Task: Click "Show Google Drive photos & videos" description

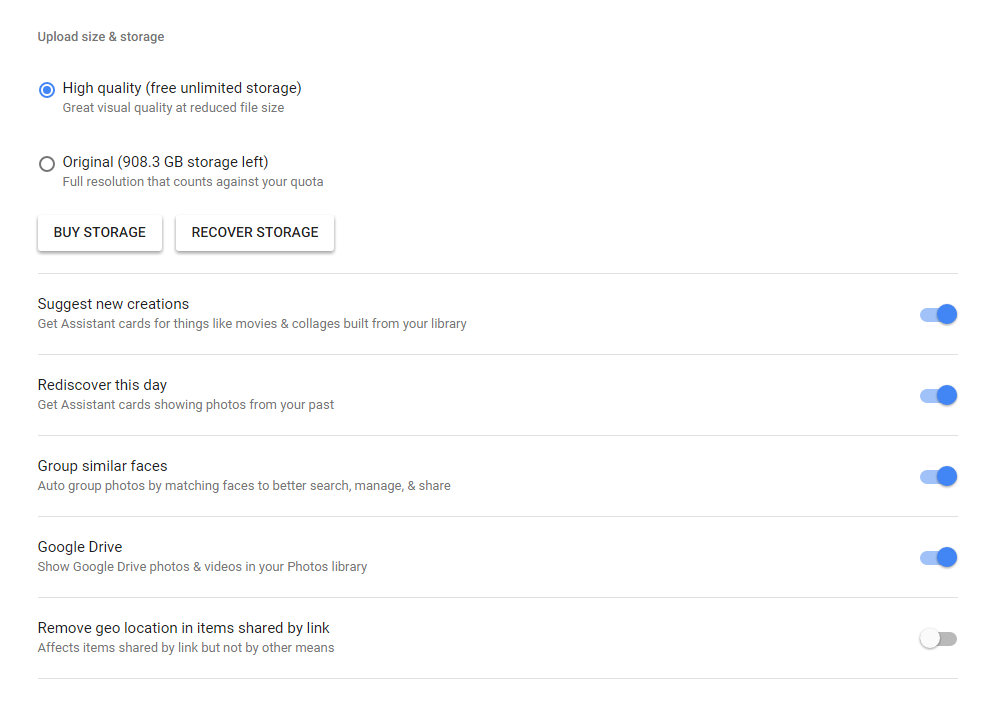Action: 202,567
